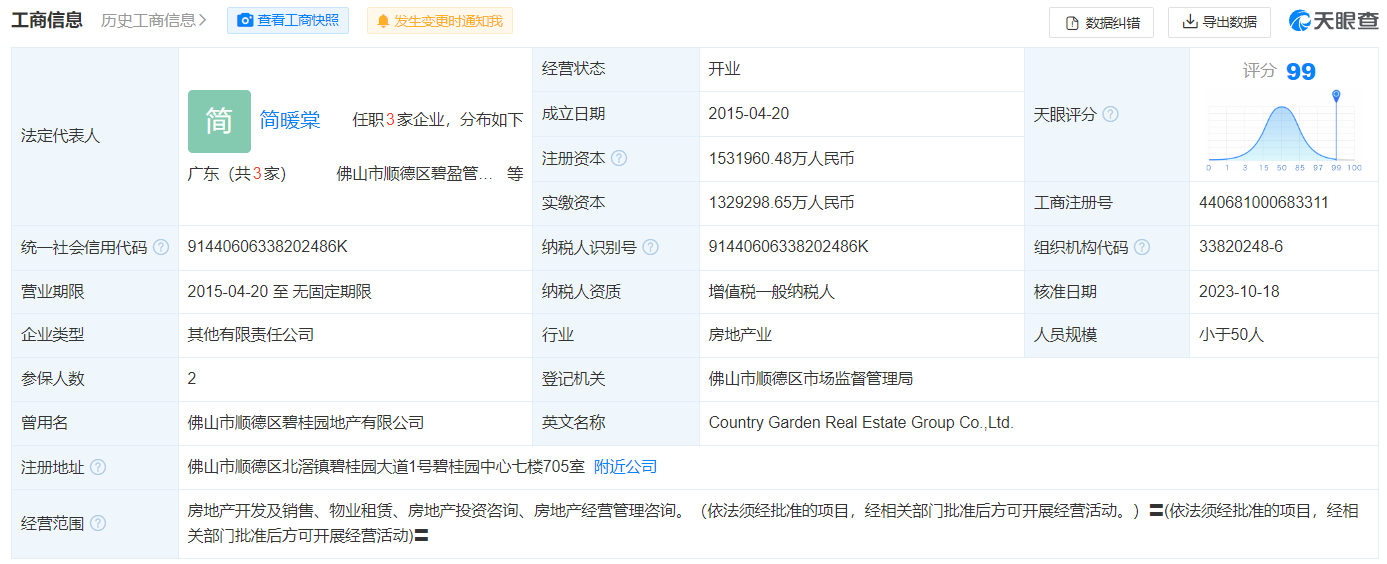Click the 佛山市顺德区碧盈管… company link
Screen dimensions: 1387x564
[x=415, y=173]
